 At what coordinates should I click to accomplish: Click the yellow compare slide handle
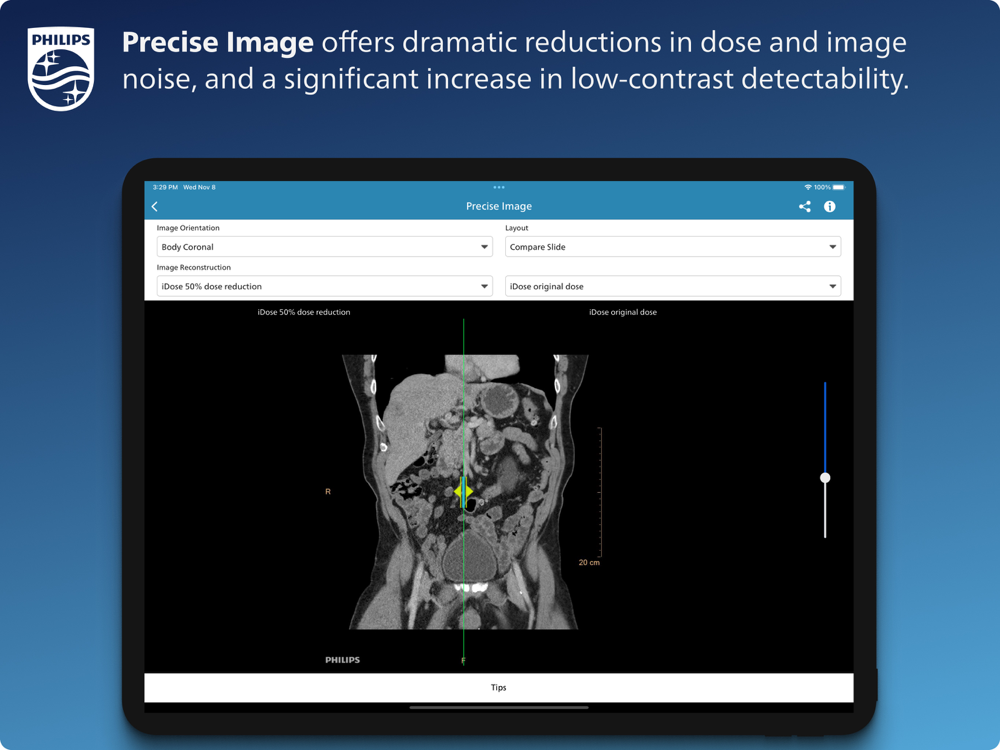coord(464,492)
